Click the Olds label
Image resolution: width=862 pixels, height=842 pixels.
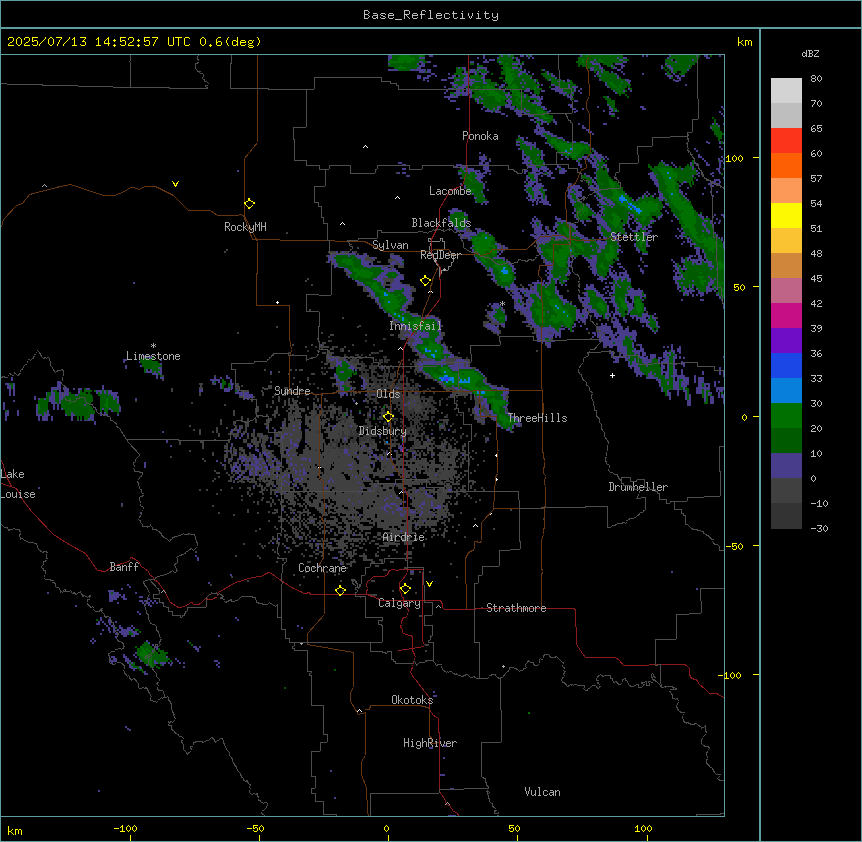coord(388,394)
